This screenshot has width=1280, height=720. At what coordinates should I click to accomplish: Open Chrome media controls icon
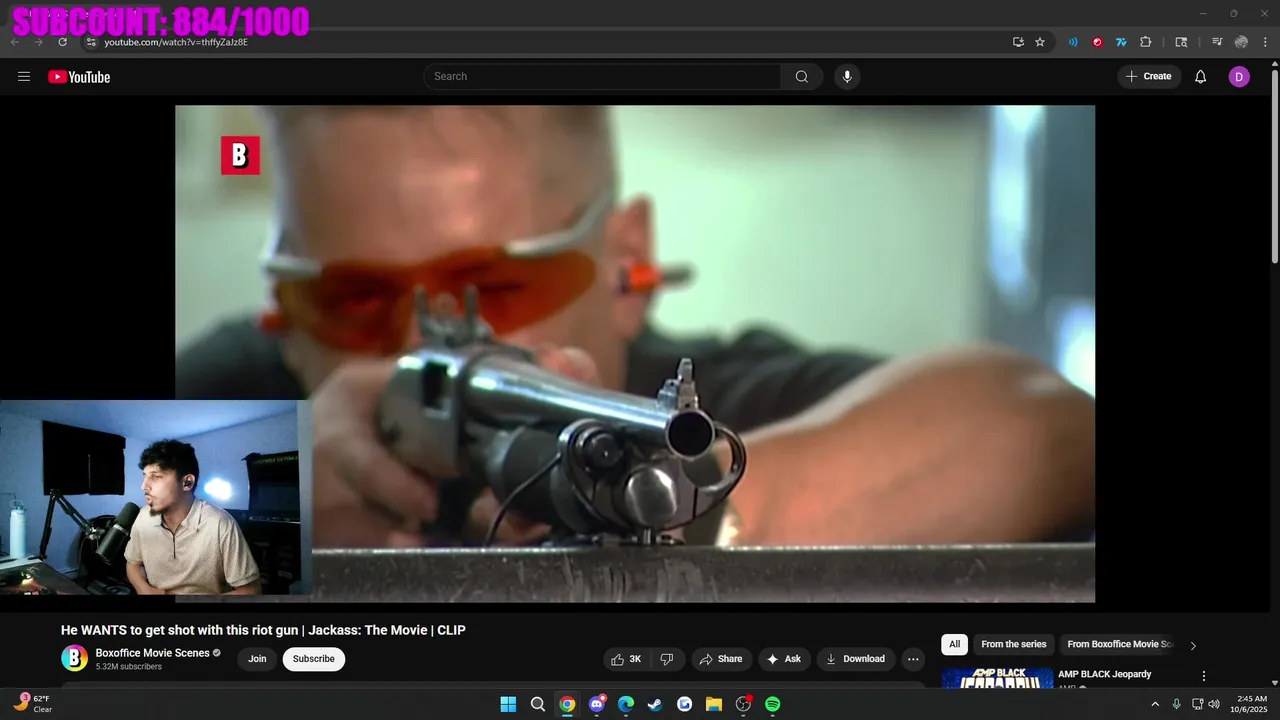click(1217, 42)
